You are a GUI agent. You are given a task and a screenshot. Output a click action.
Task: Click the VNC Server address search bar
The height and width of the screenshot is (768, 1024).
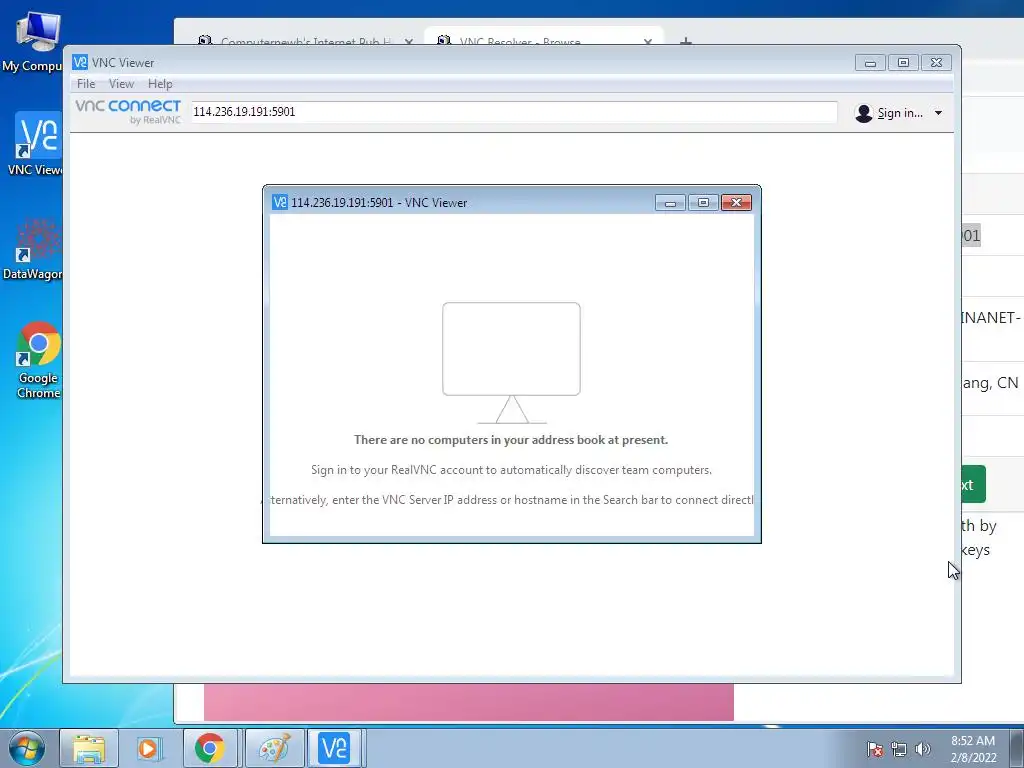pos(513,112)
